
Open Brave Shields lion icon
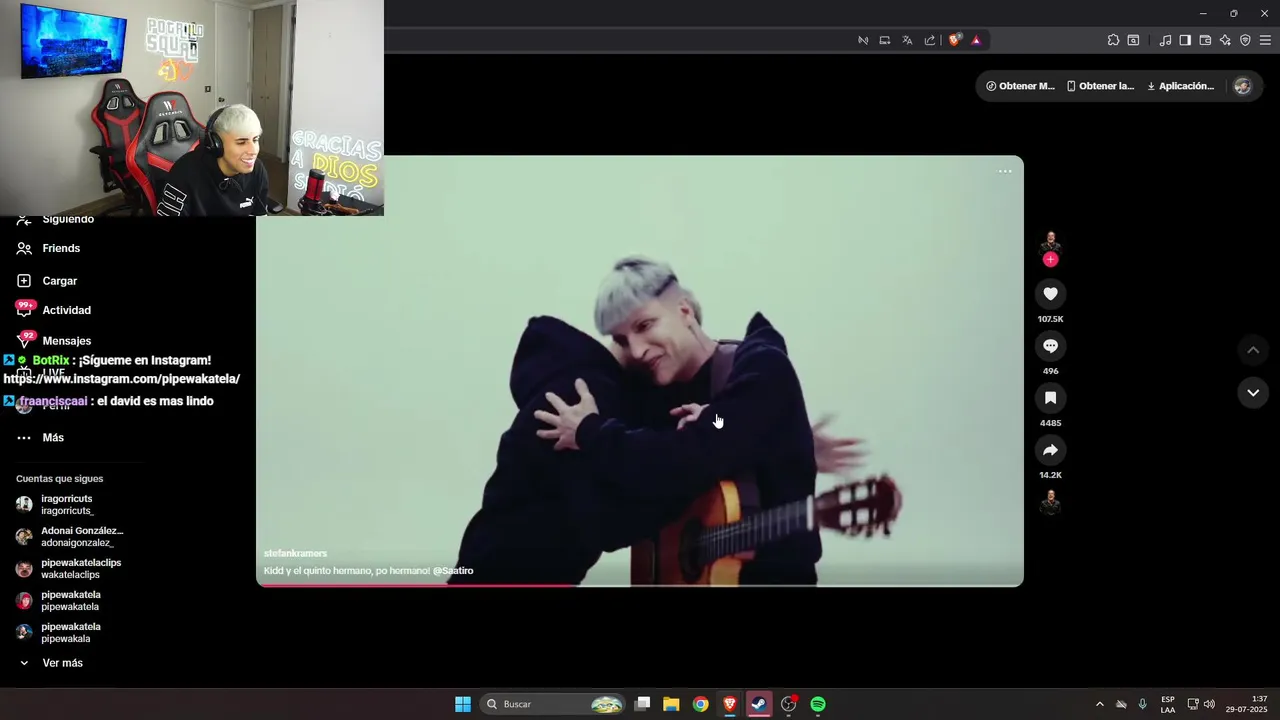click(x=955, y=40)
